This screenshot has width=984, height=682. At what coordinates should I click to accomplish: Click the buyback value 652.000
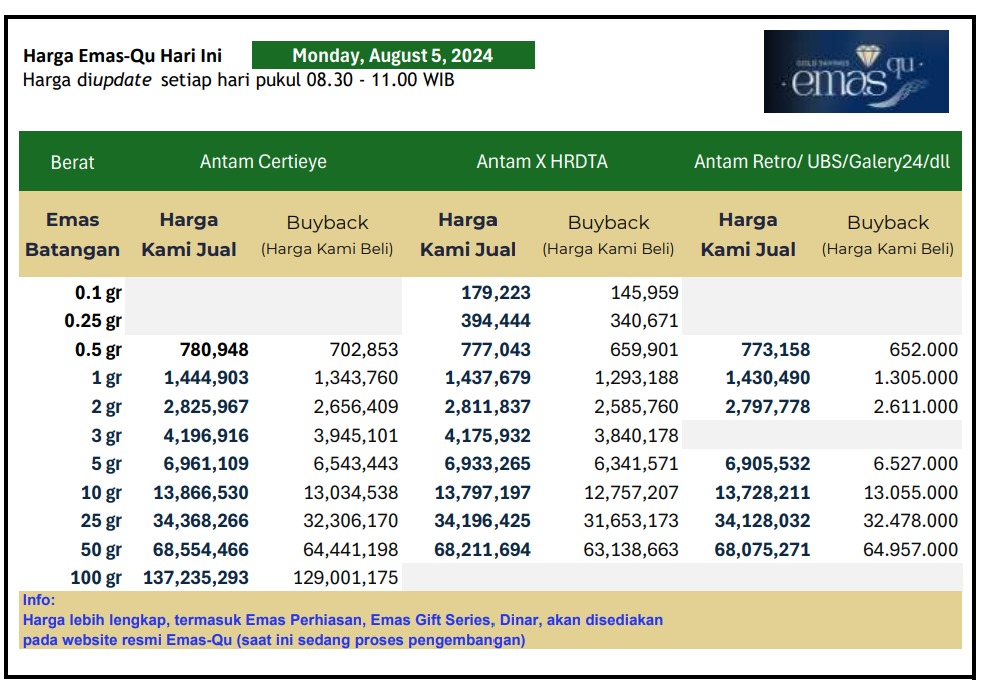point(924,349)
